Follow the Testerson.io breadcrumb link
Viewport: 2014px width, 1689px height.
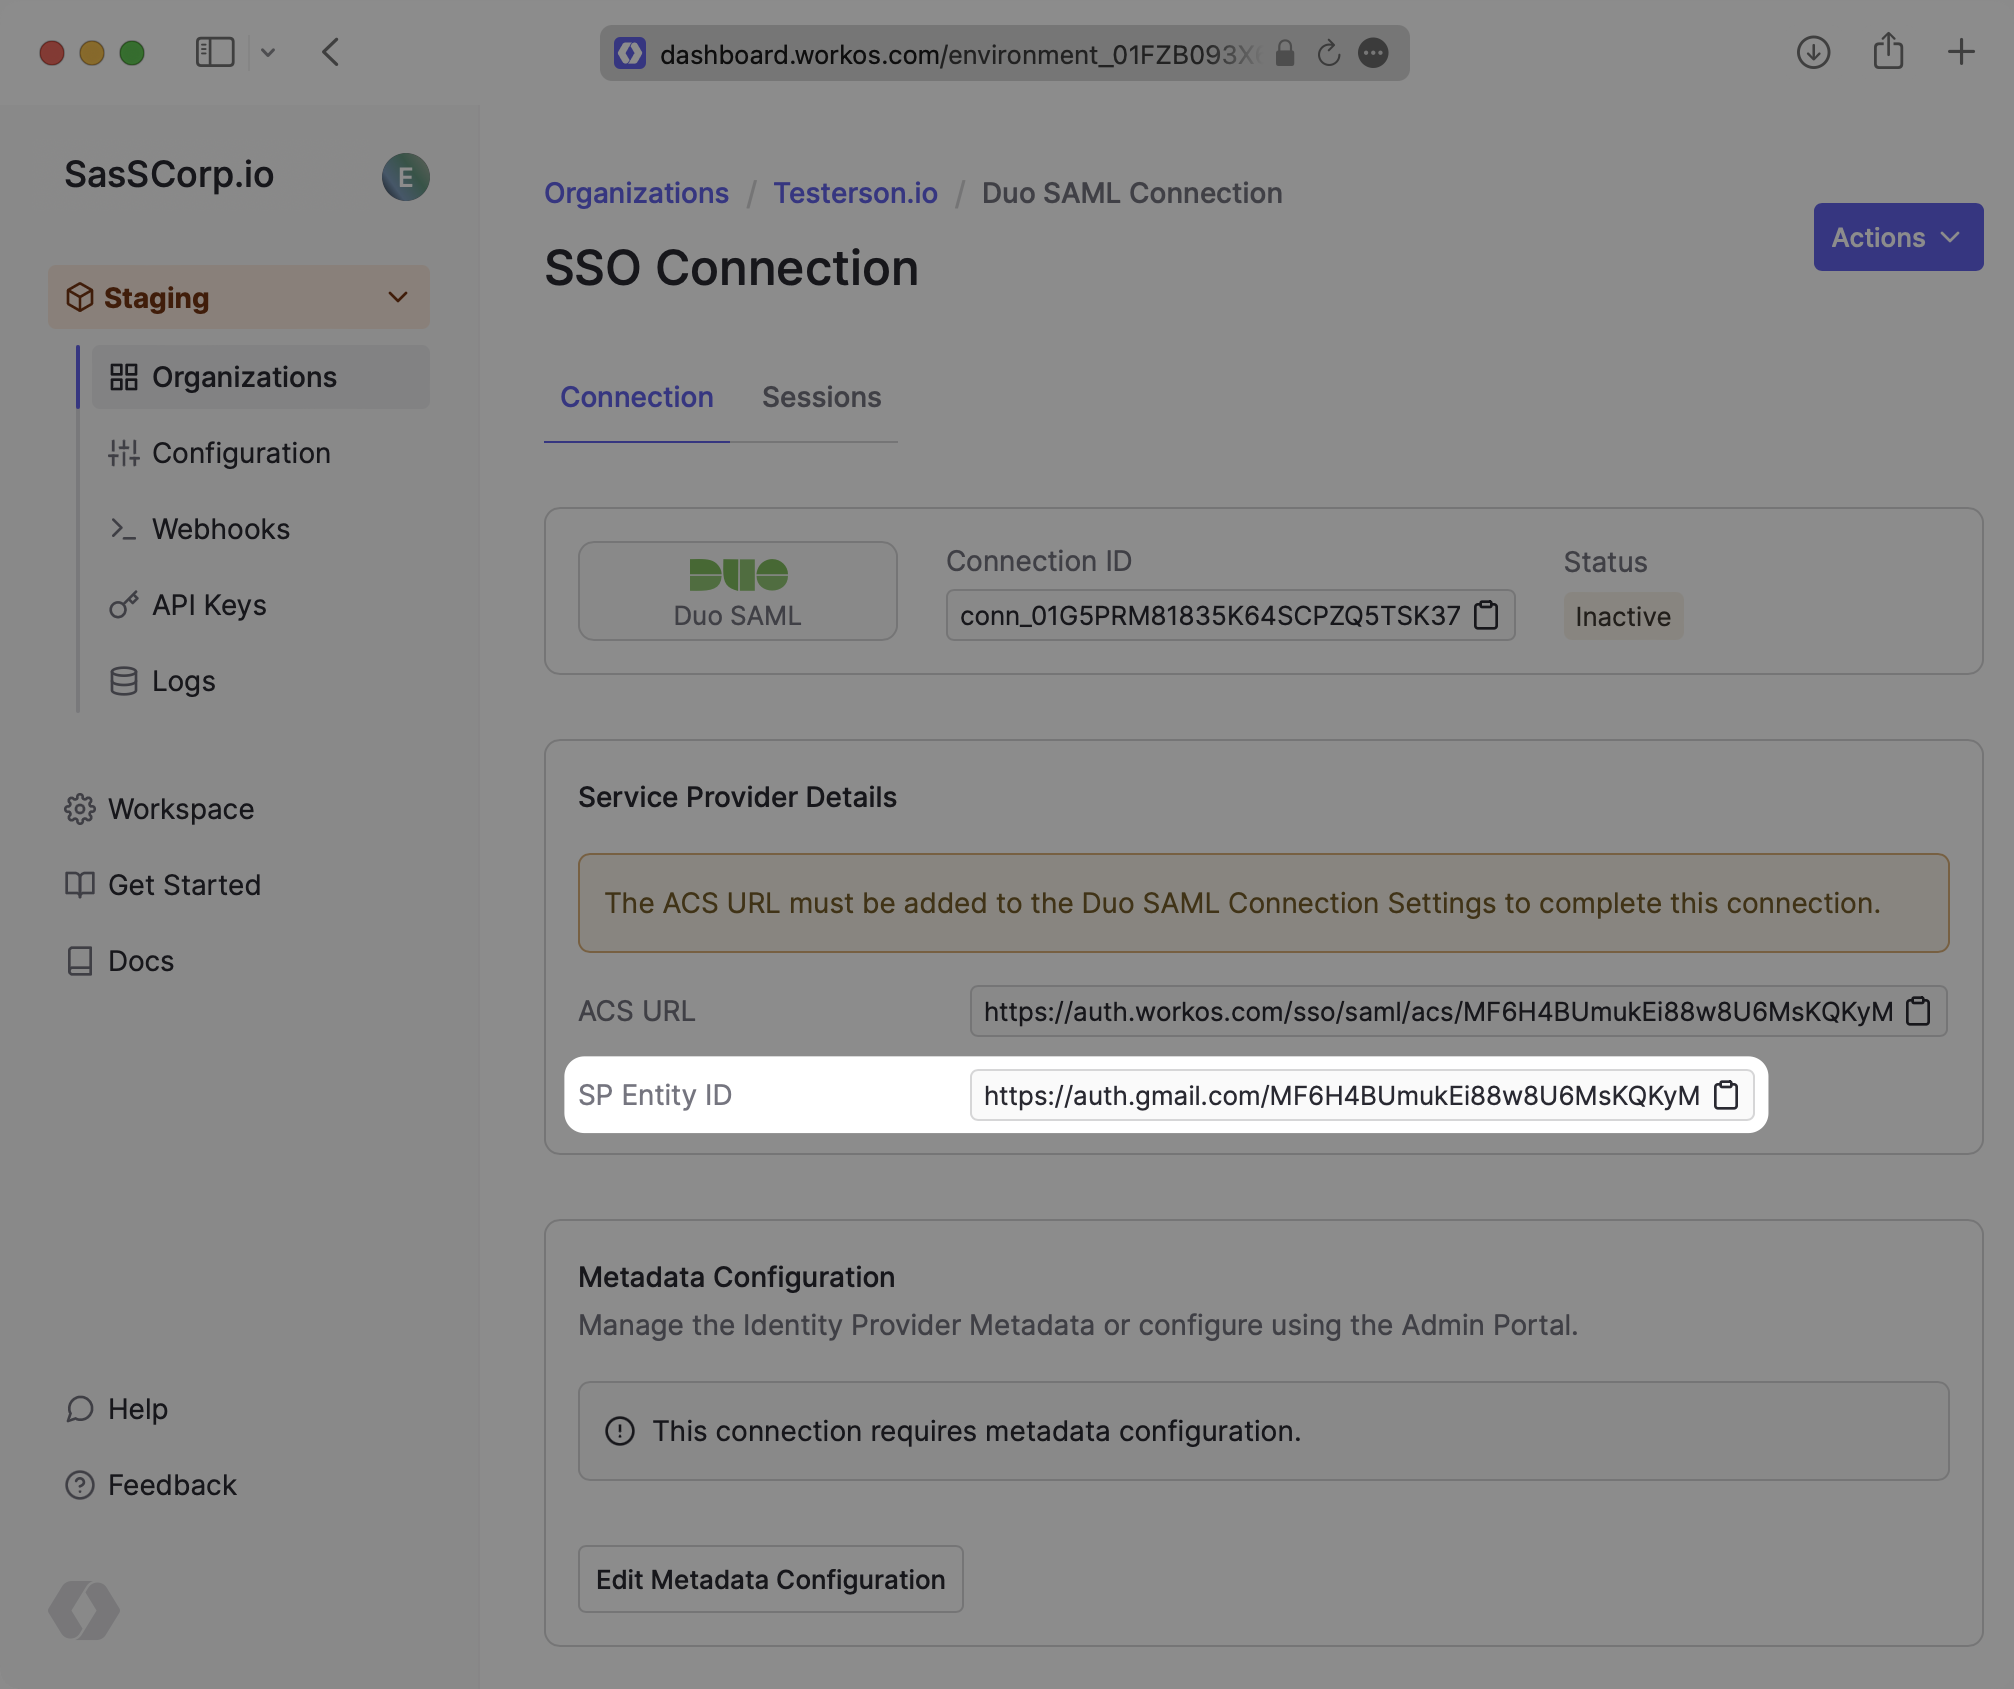(x=855, y=193)
